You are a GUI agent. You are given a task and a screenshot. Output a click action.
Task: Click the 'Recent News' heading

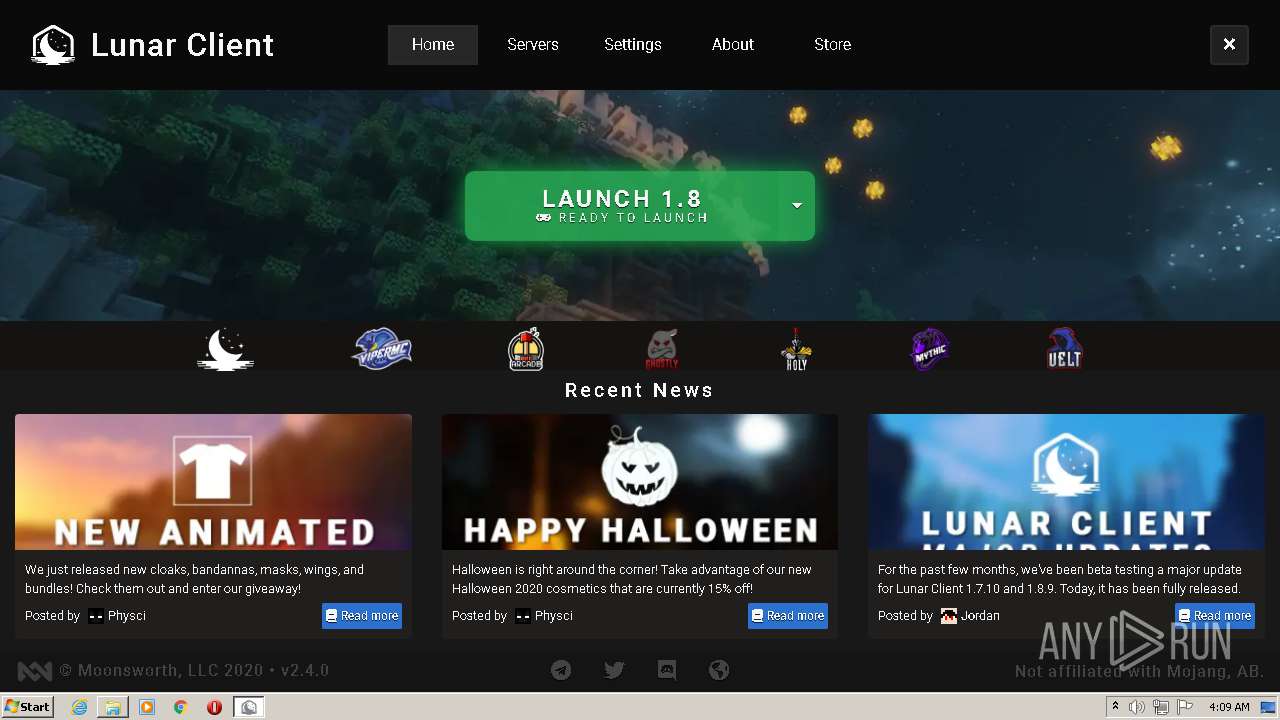[640, 390]
